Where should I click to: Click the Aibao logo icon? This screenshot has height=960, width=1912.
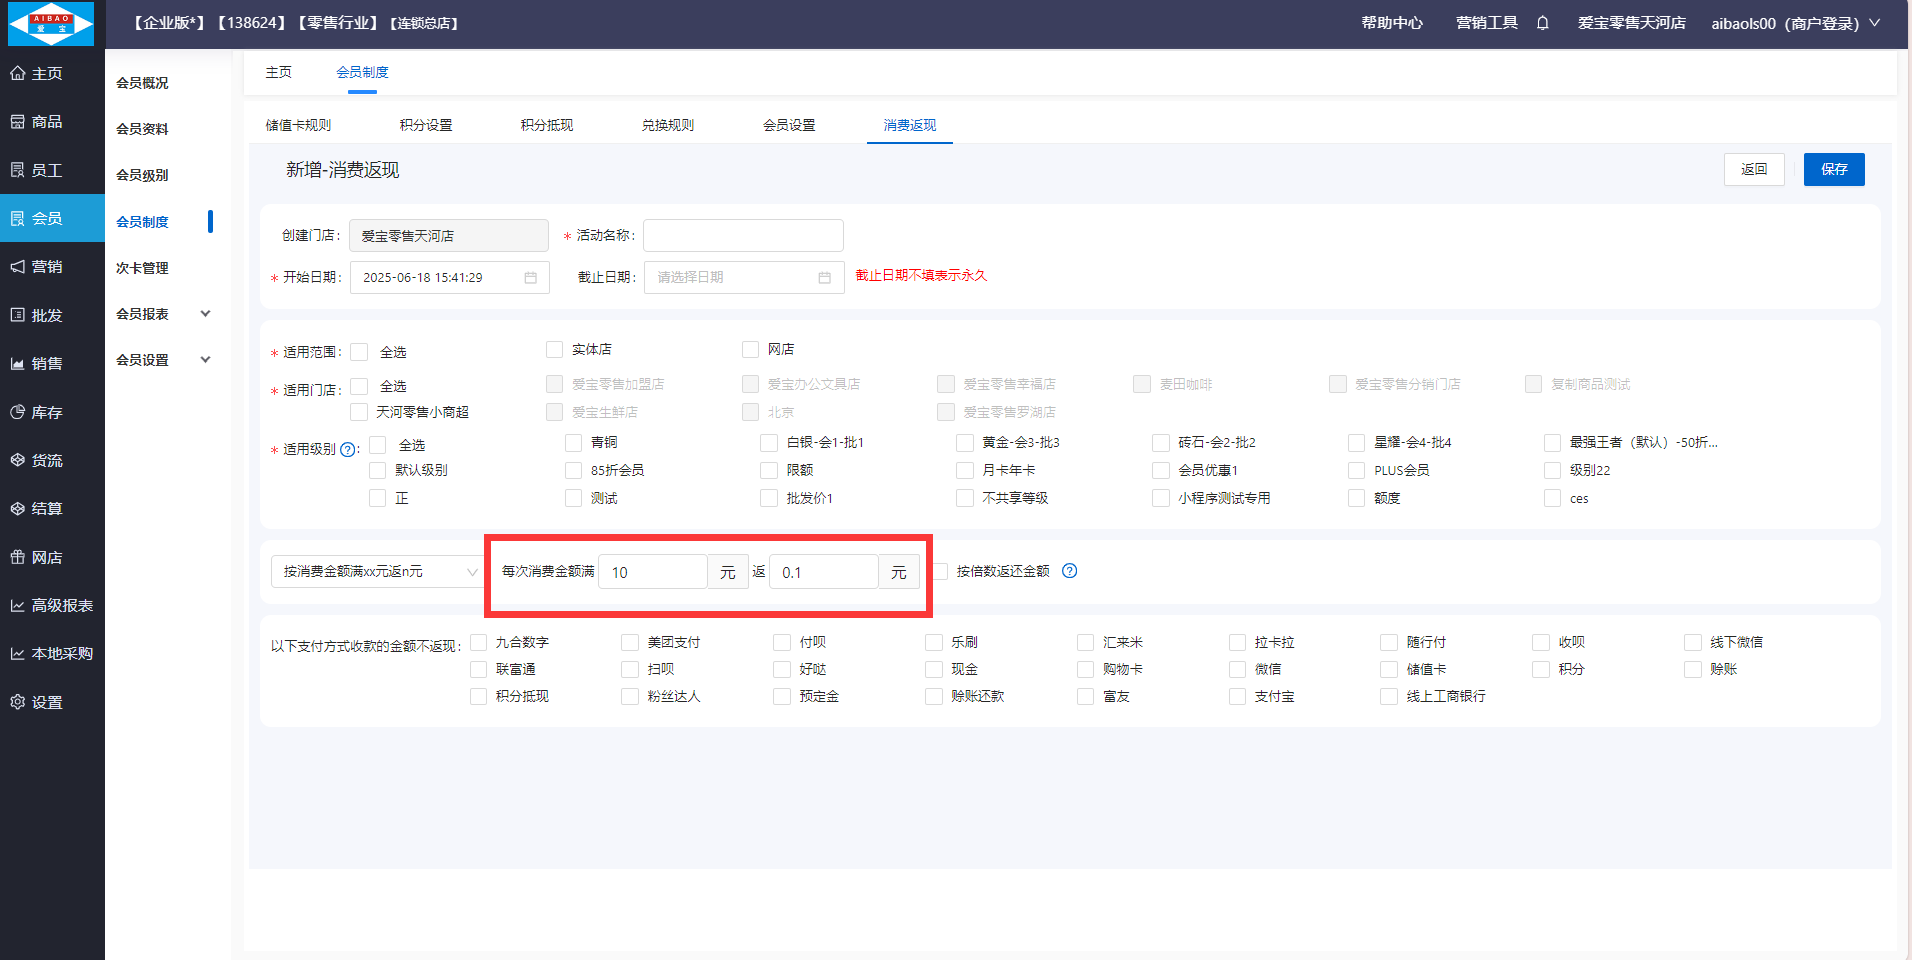click(51, 23)
